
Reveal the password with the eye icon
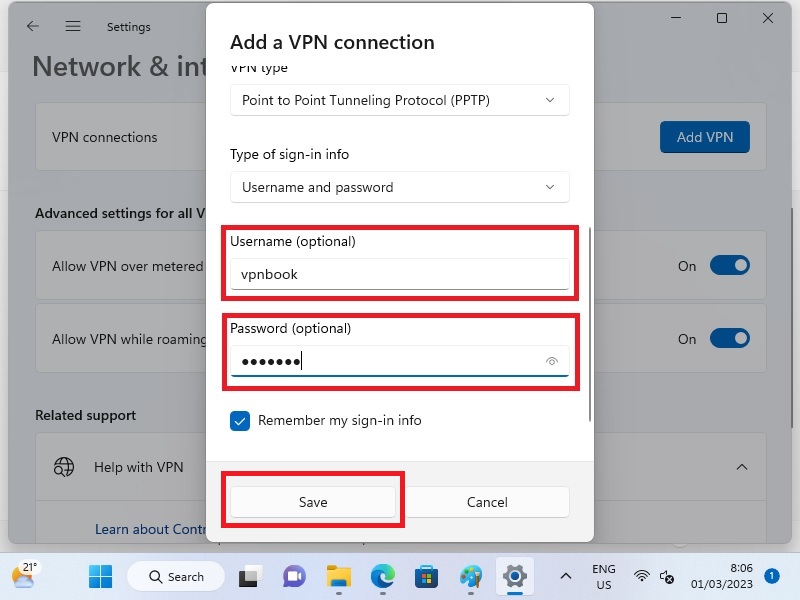click(x=552, y=361)
